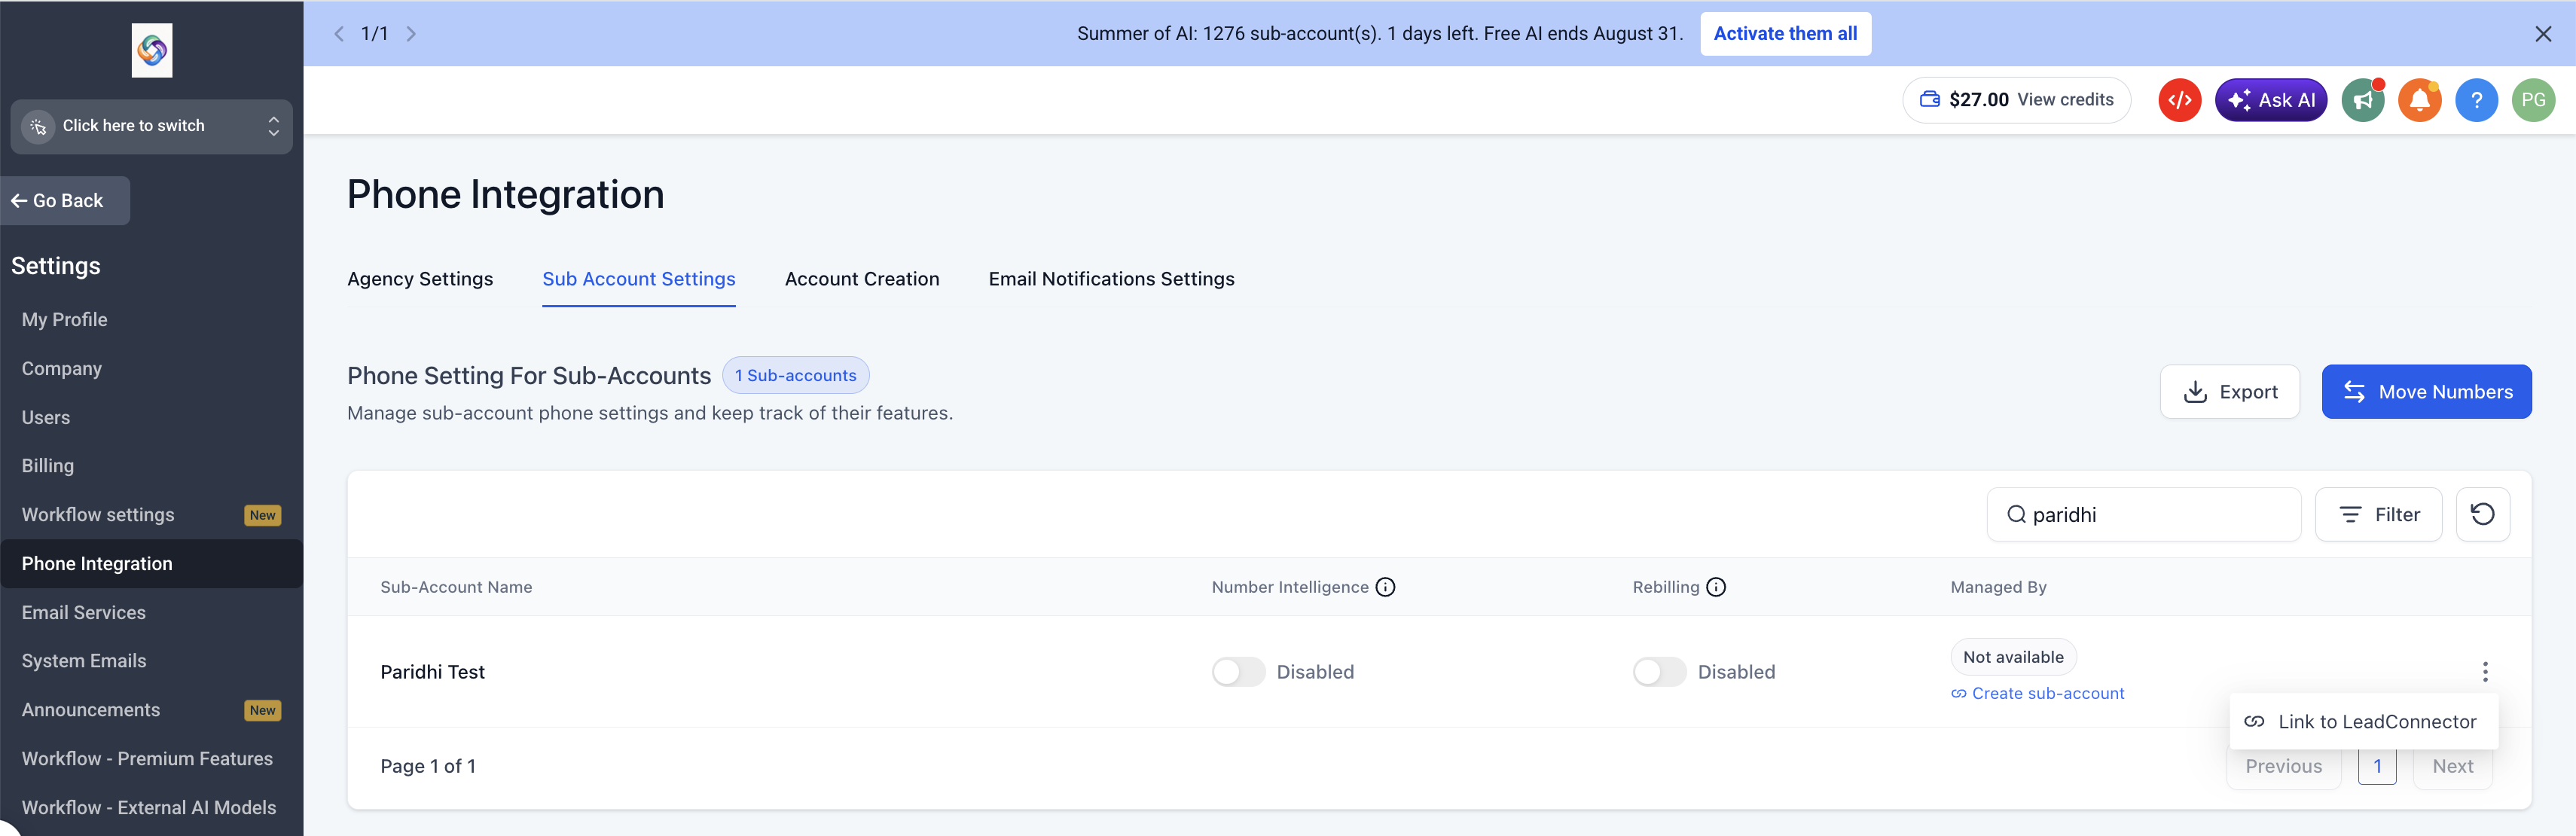Click the Previous page button

point(2283,767)
